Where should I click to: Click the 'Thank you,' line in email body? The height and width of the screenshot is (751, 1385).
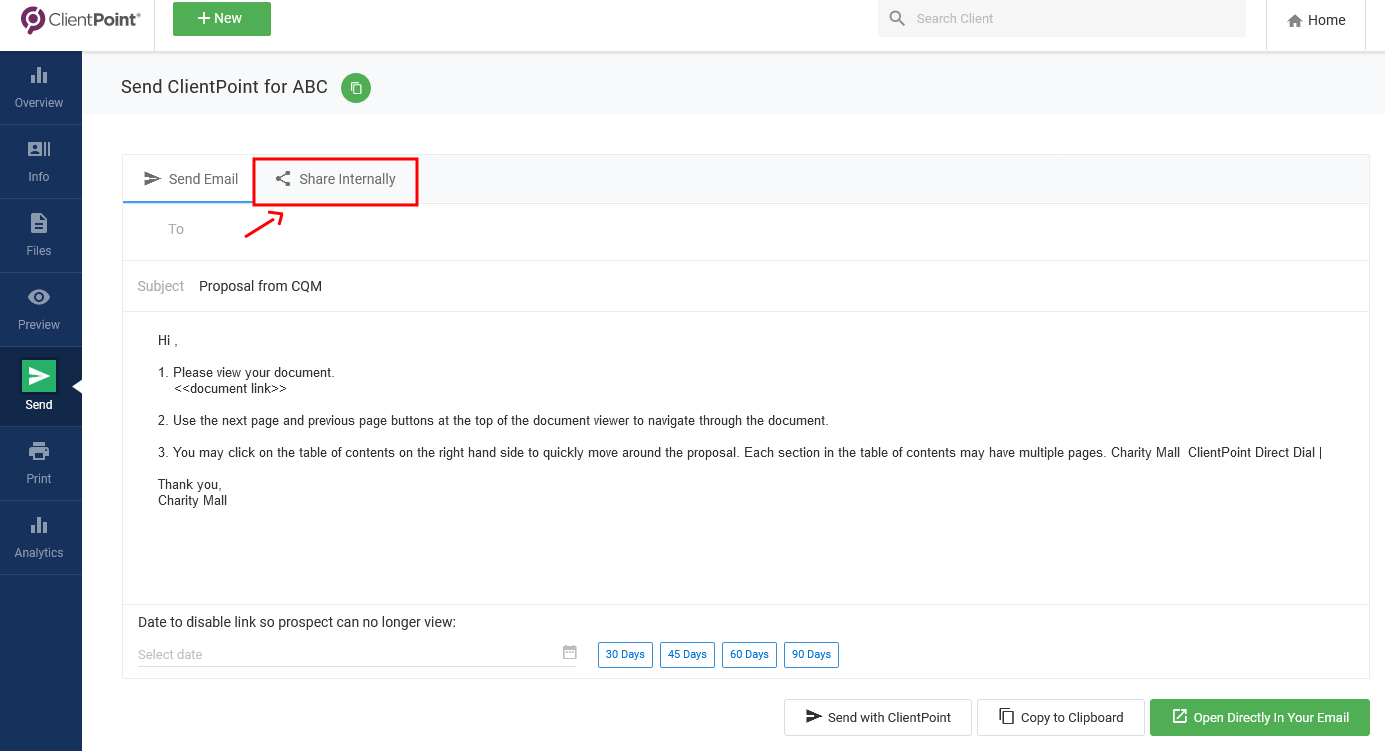pyautogui.click(x=189, y=485)
